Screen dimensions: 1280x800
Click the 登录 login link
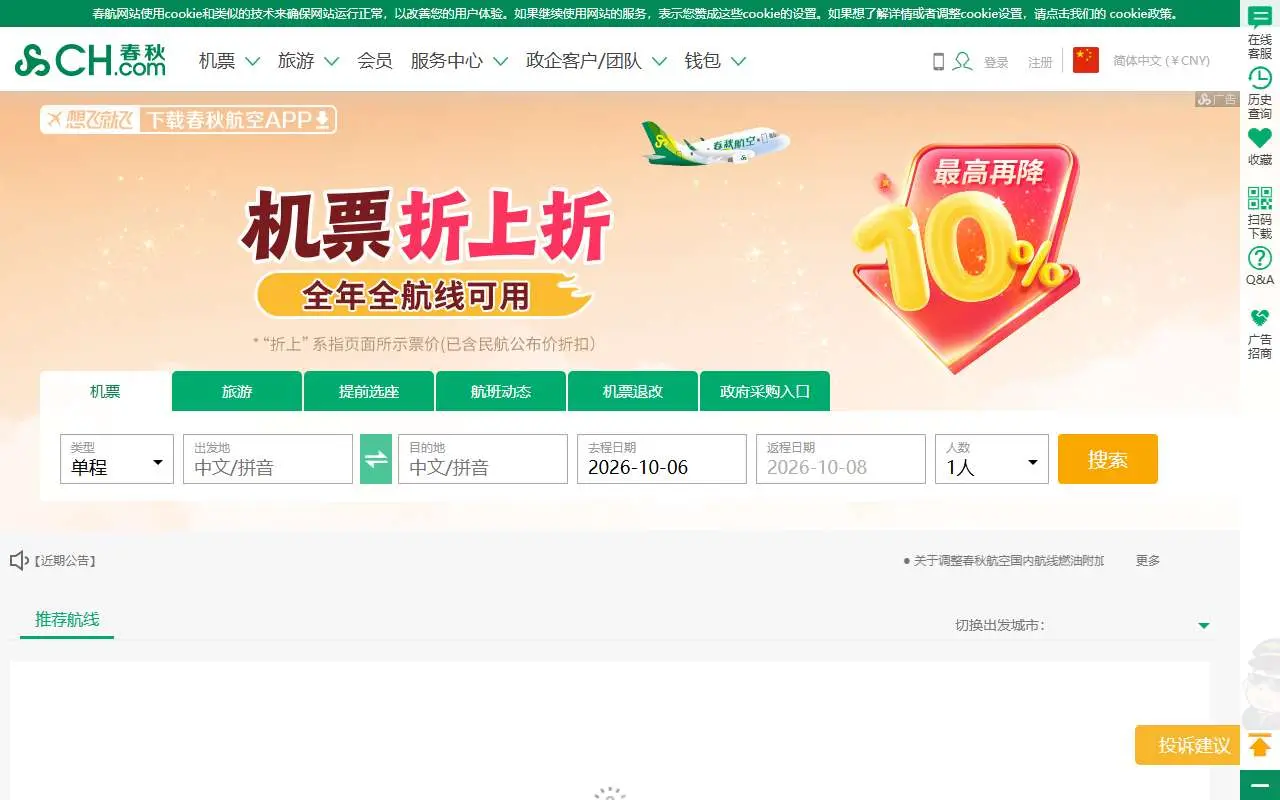996,62
